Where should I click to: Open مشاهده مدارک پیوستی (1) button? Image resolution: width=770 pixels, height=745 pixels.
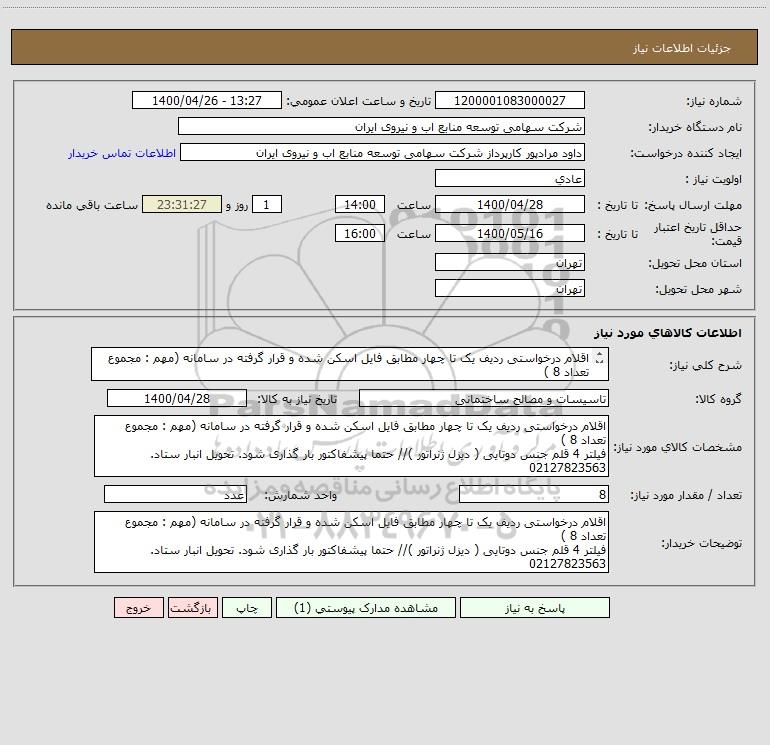pos(366,607)
